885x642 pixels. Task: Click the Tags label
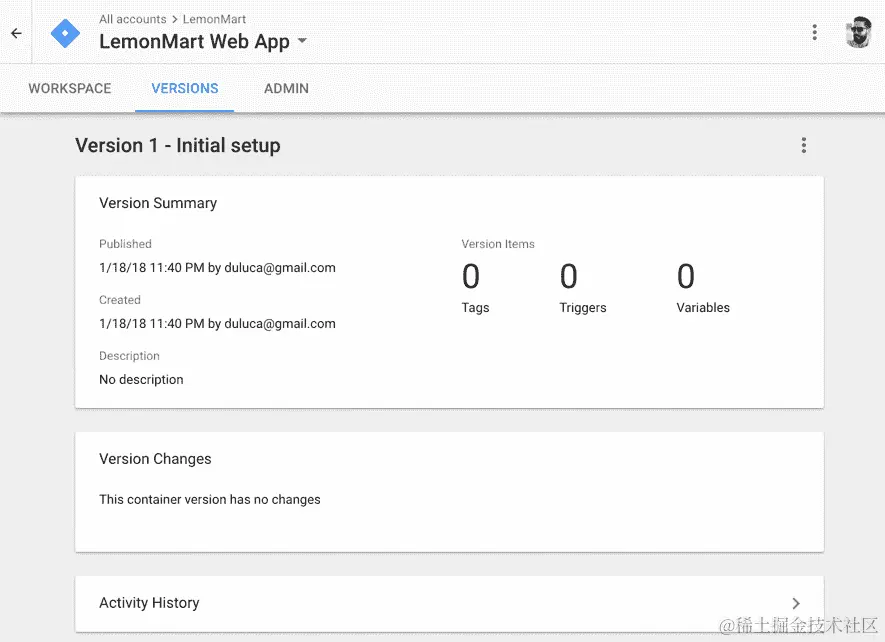[x=475, y=308]
